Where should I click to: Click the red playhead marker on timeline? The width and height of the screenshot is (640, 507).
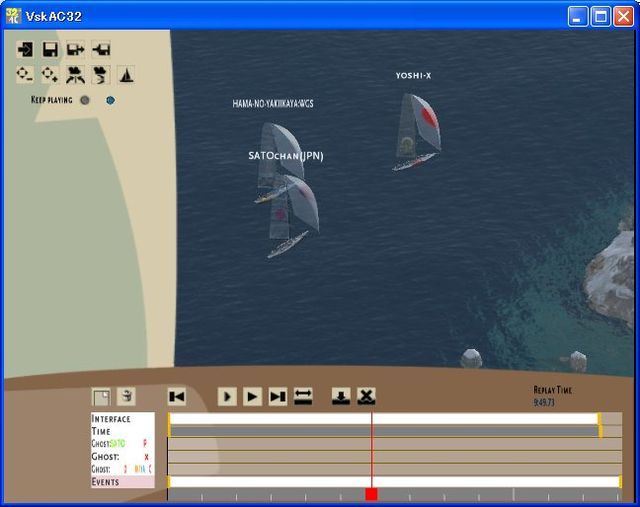coord(371,494)
